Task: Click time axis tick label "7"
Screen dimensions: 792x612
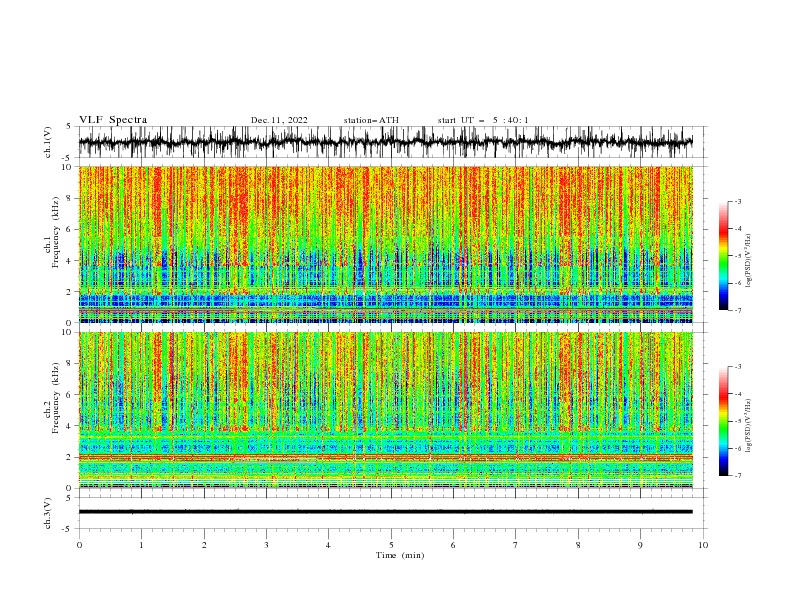Action: [516, 545]
